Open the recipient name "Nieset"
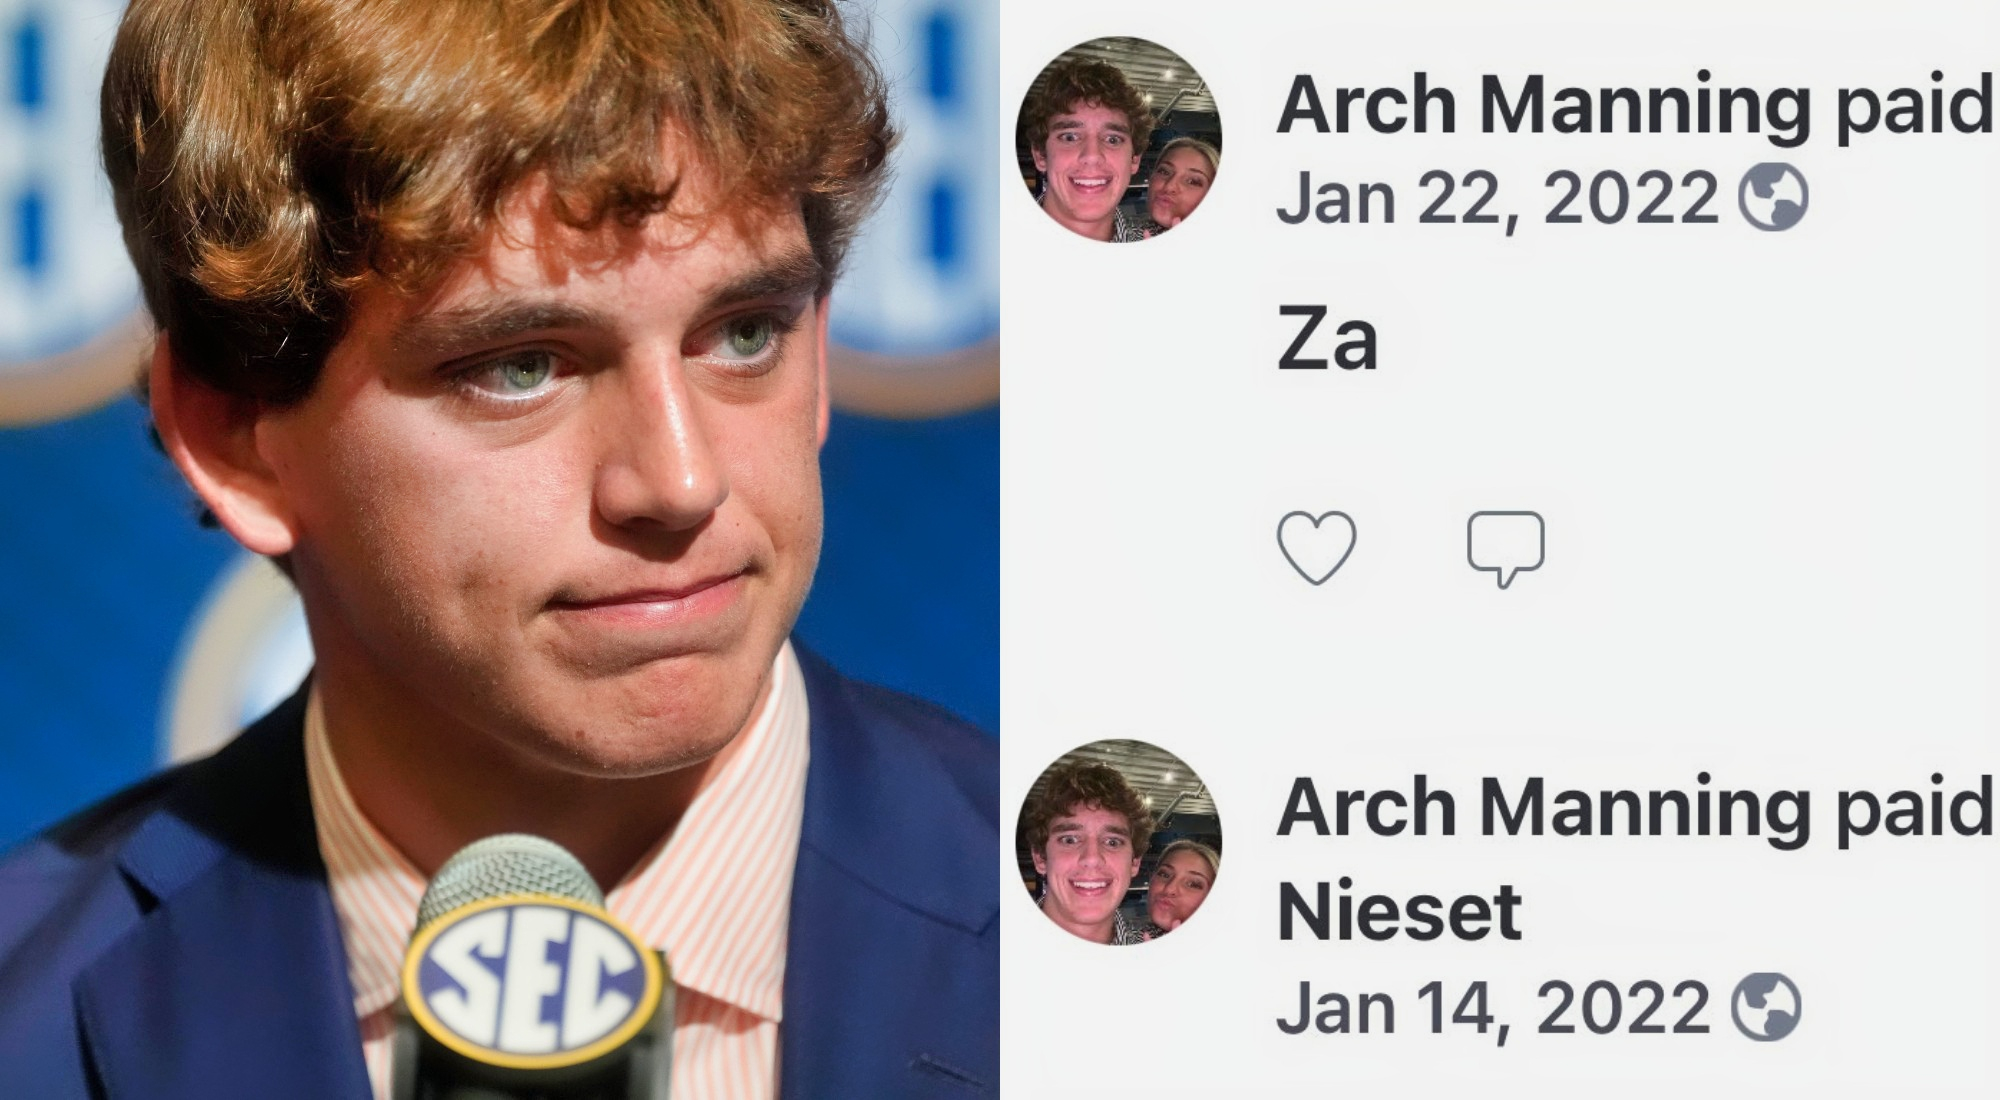2000x1100 pixels. tap(1399, 912)
